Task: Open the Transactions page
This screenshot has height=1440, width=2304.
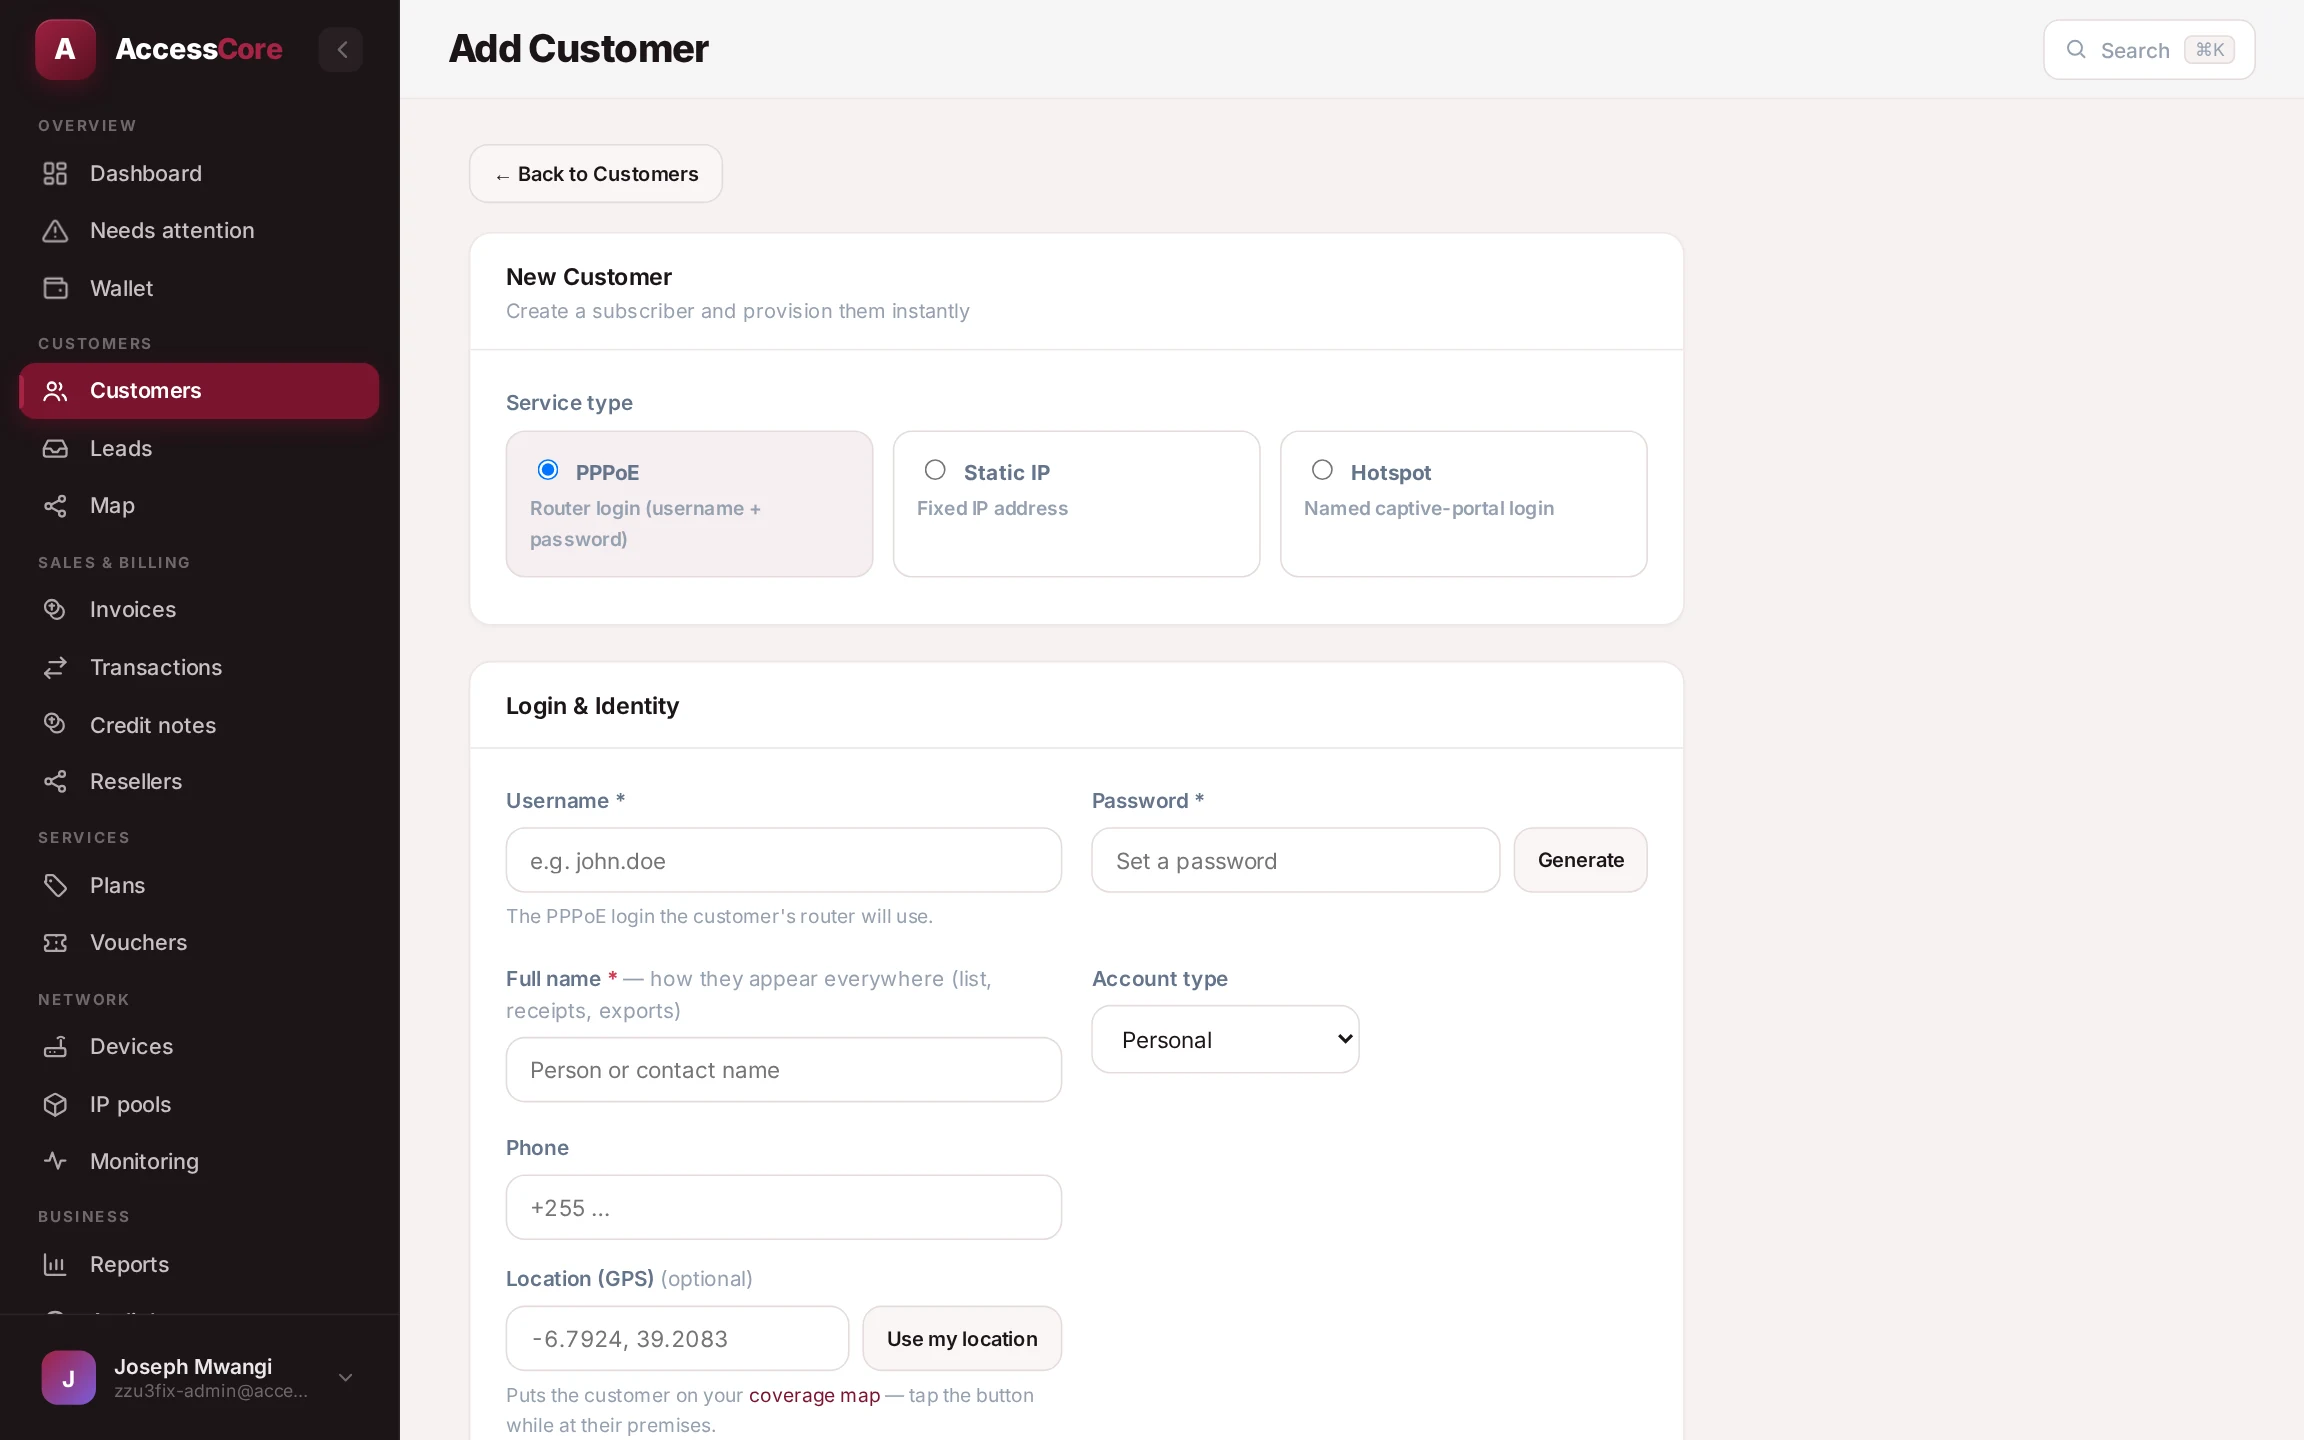Action: (x=199, y=667)
